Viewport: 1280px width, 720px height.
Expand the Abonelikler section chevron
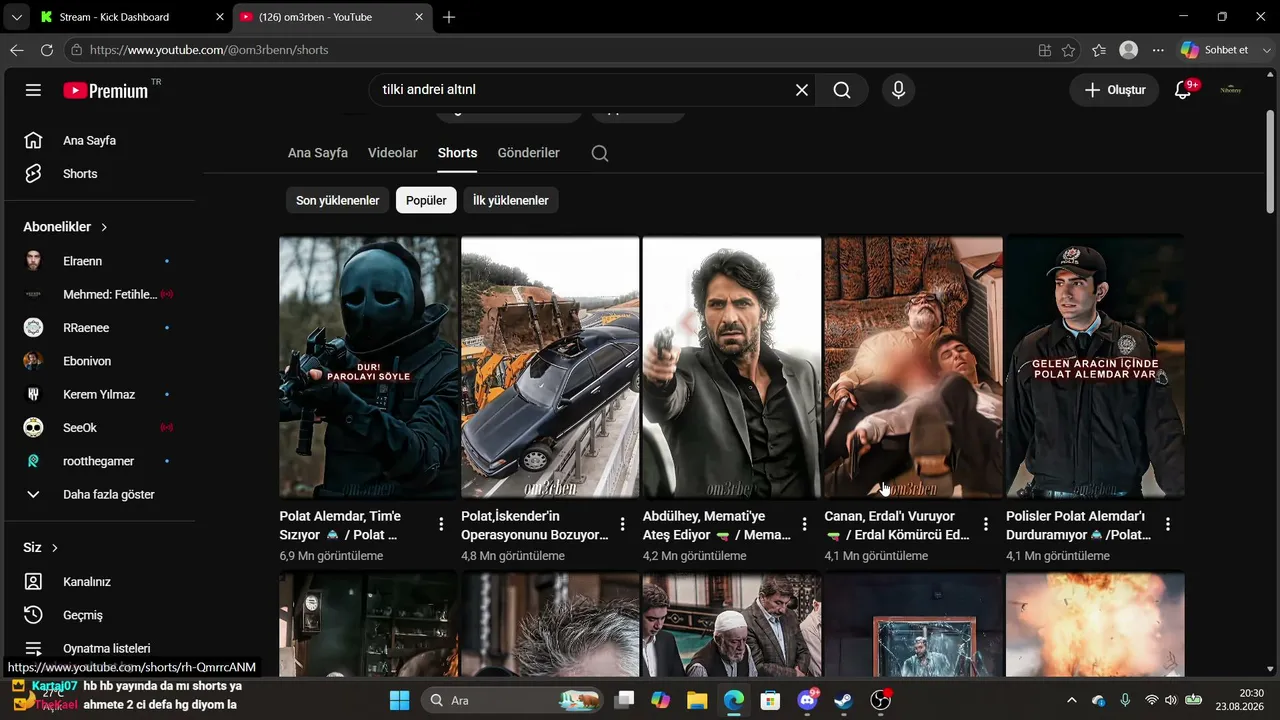[x=104, y=227]
